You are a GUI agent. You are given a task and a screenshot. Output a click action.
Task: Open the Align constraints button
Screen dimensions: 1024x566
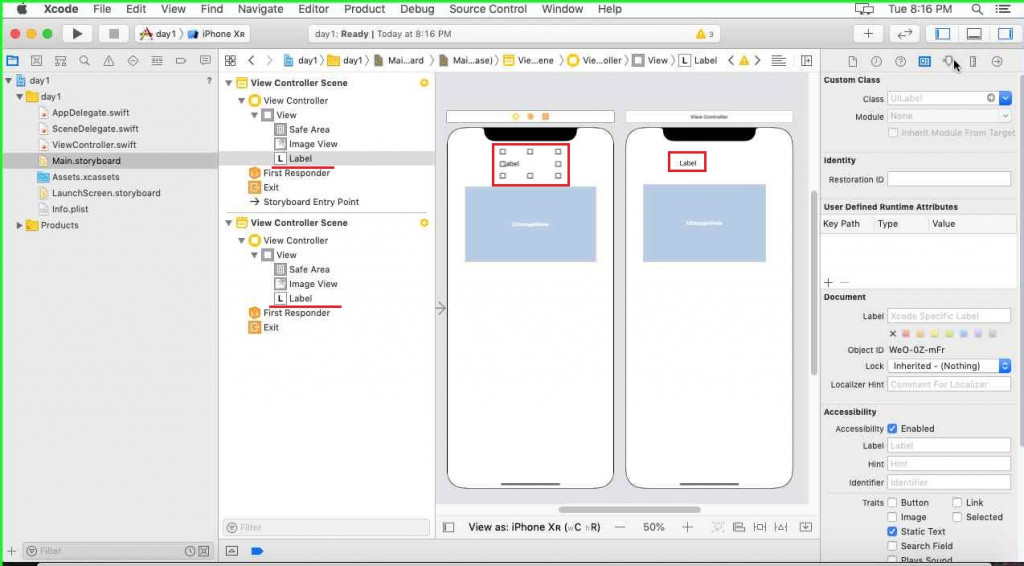pos(739,527)
